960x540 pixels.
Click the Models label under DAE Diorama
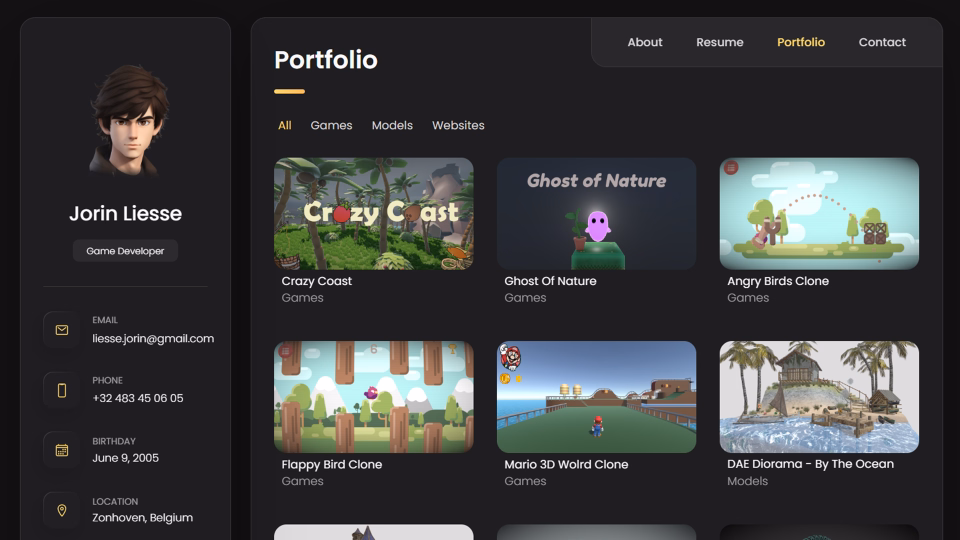747,481
